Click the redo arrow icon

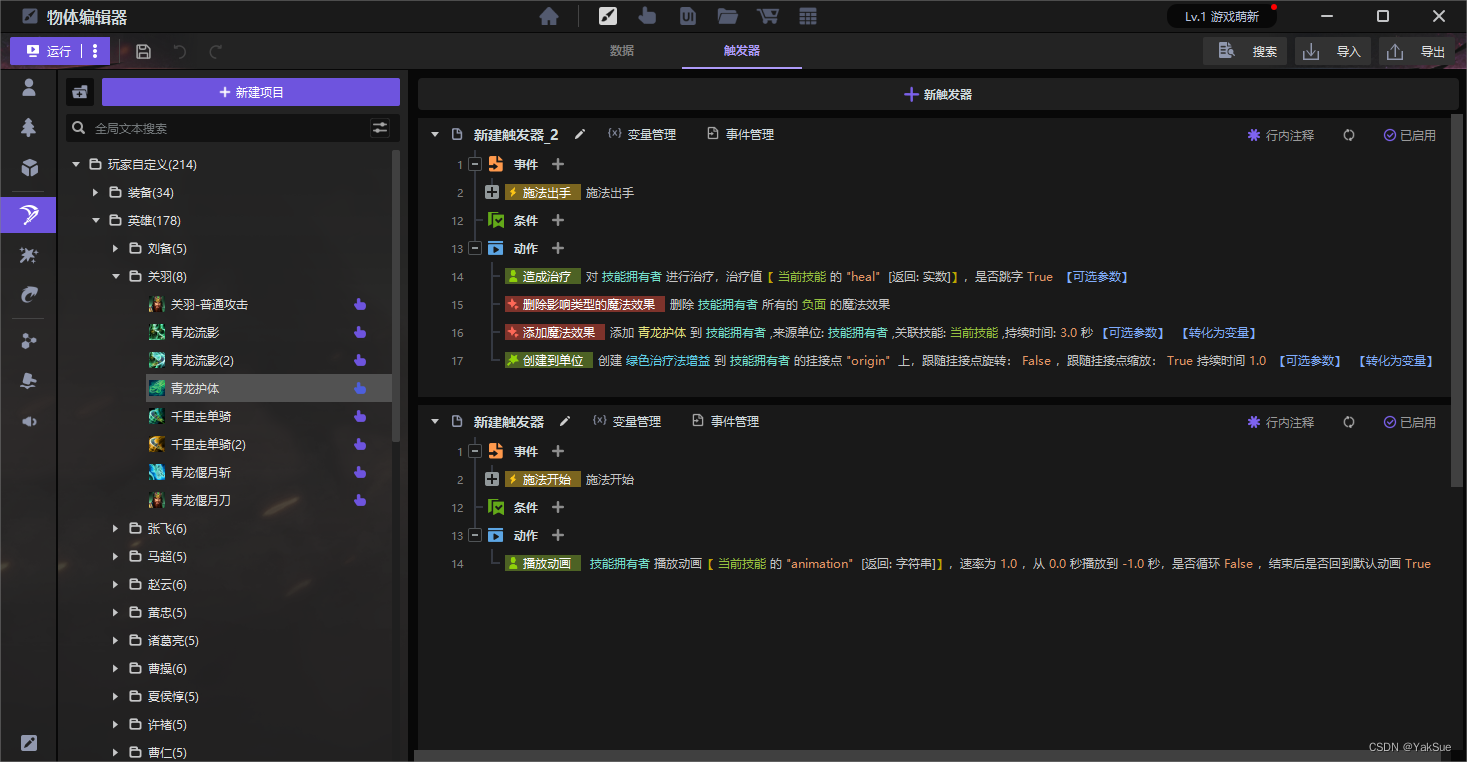tap(215, 51)
